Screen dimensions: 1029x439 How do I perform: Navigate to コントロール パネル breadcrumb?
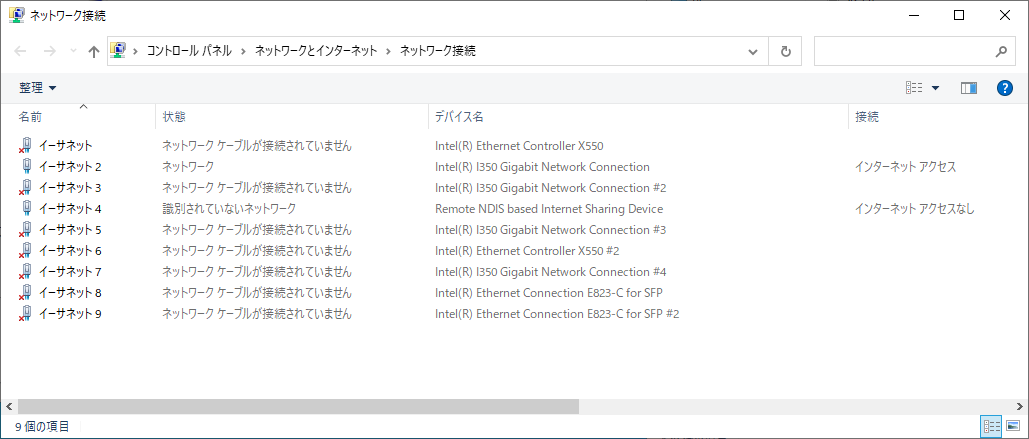pos(189,51)
